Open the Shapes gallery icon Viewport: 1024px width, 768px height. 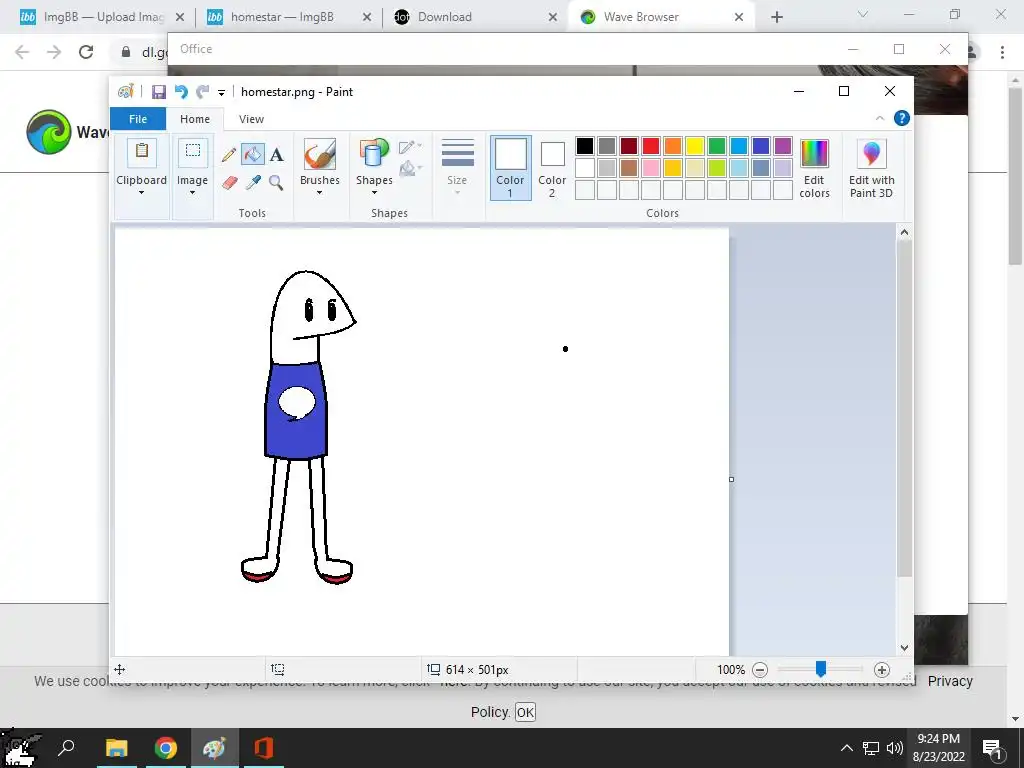[x=374, y=154]
